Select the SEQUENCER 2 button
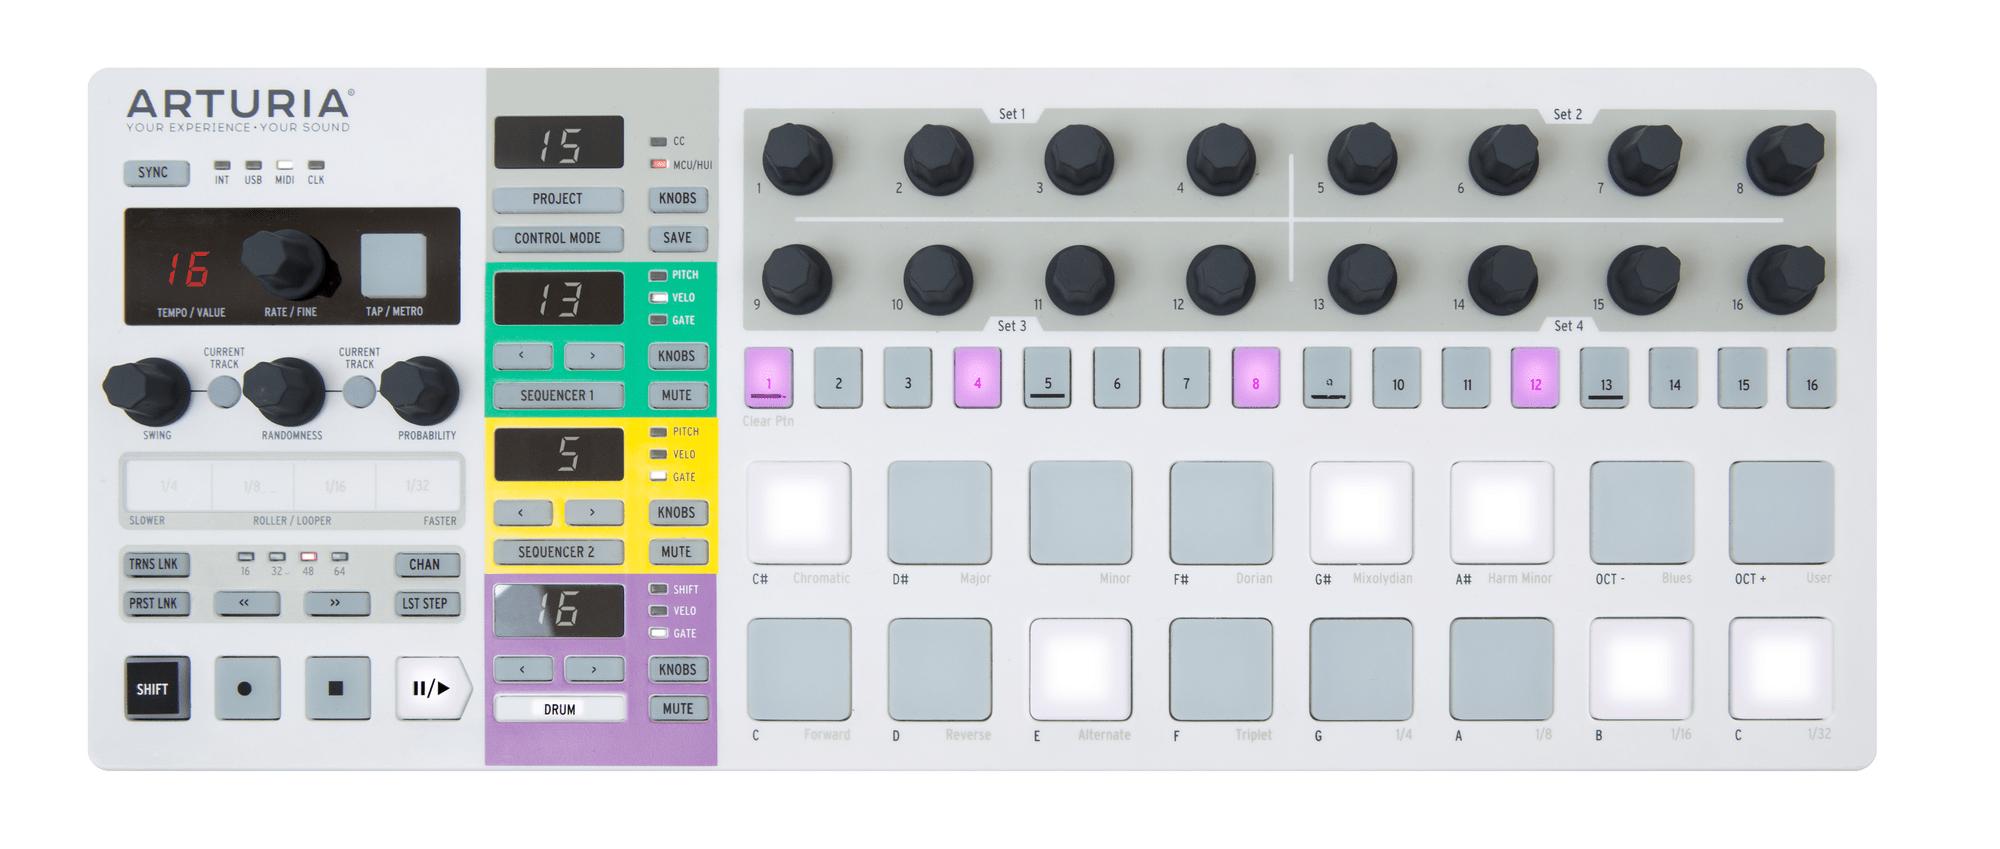2000x849 pixels. [x=558, y=552]
